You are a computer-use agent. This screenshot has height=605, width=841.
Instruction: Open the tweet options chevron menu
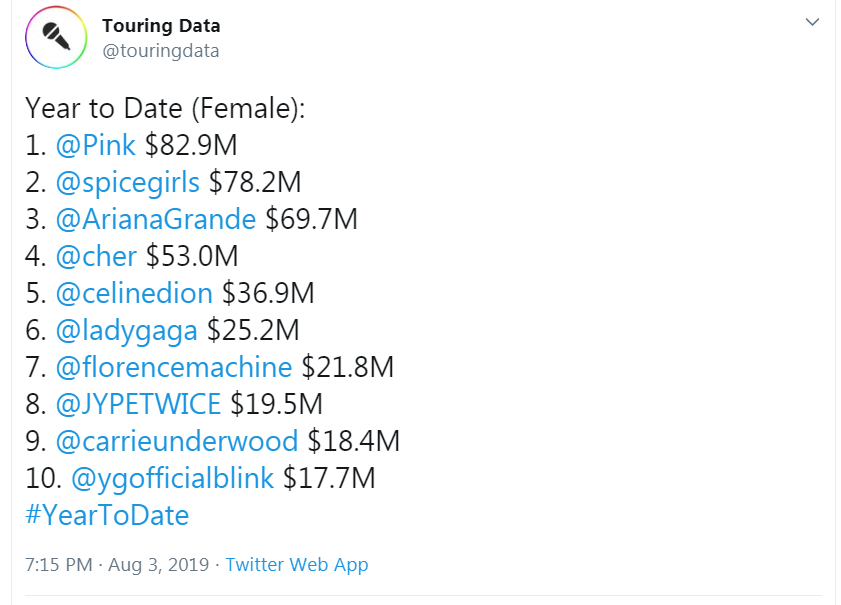pyautogui.click(x=812, y=23)
